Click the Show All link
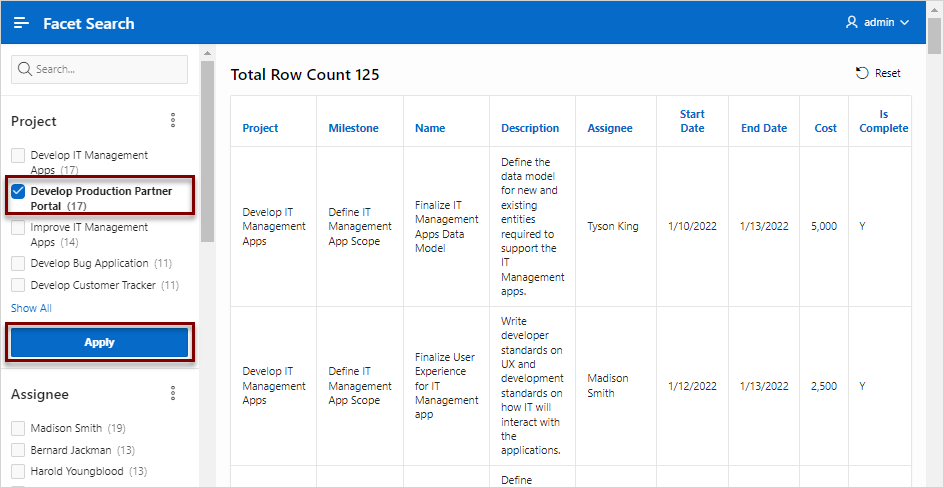Screen dimensions: 944x488 (31, 308)
